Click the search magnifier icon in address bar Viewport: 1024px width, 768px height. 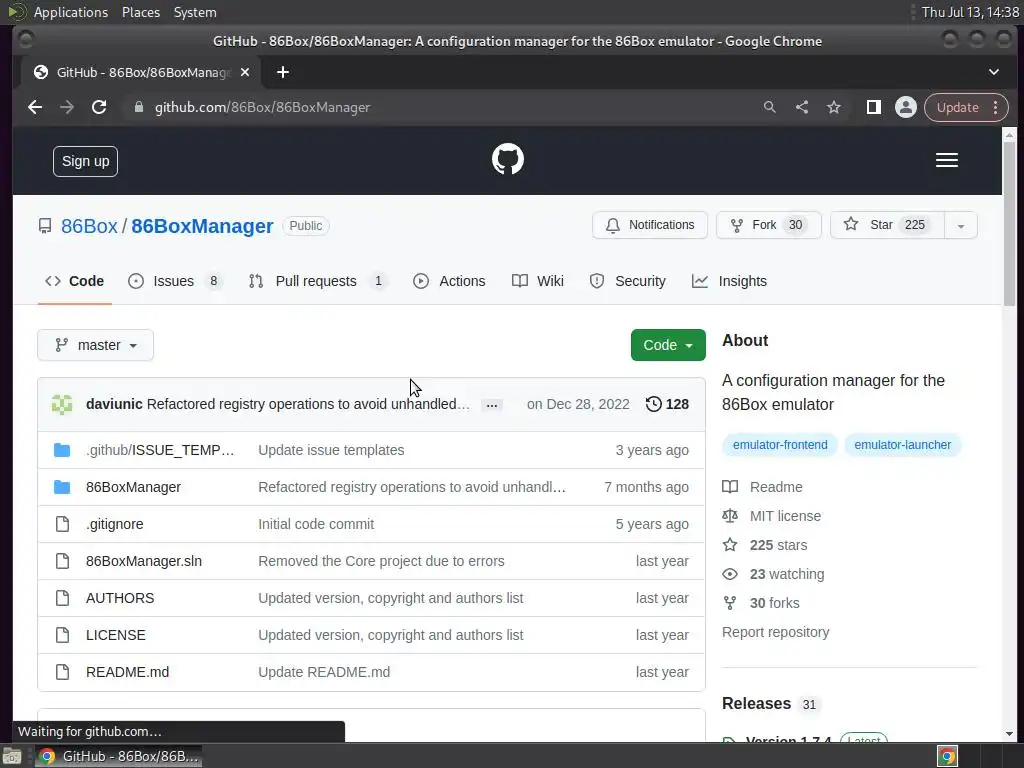tap(769, 107)
